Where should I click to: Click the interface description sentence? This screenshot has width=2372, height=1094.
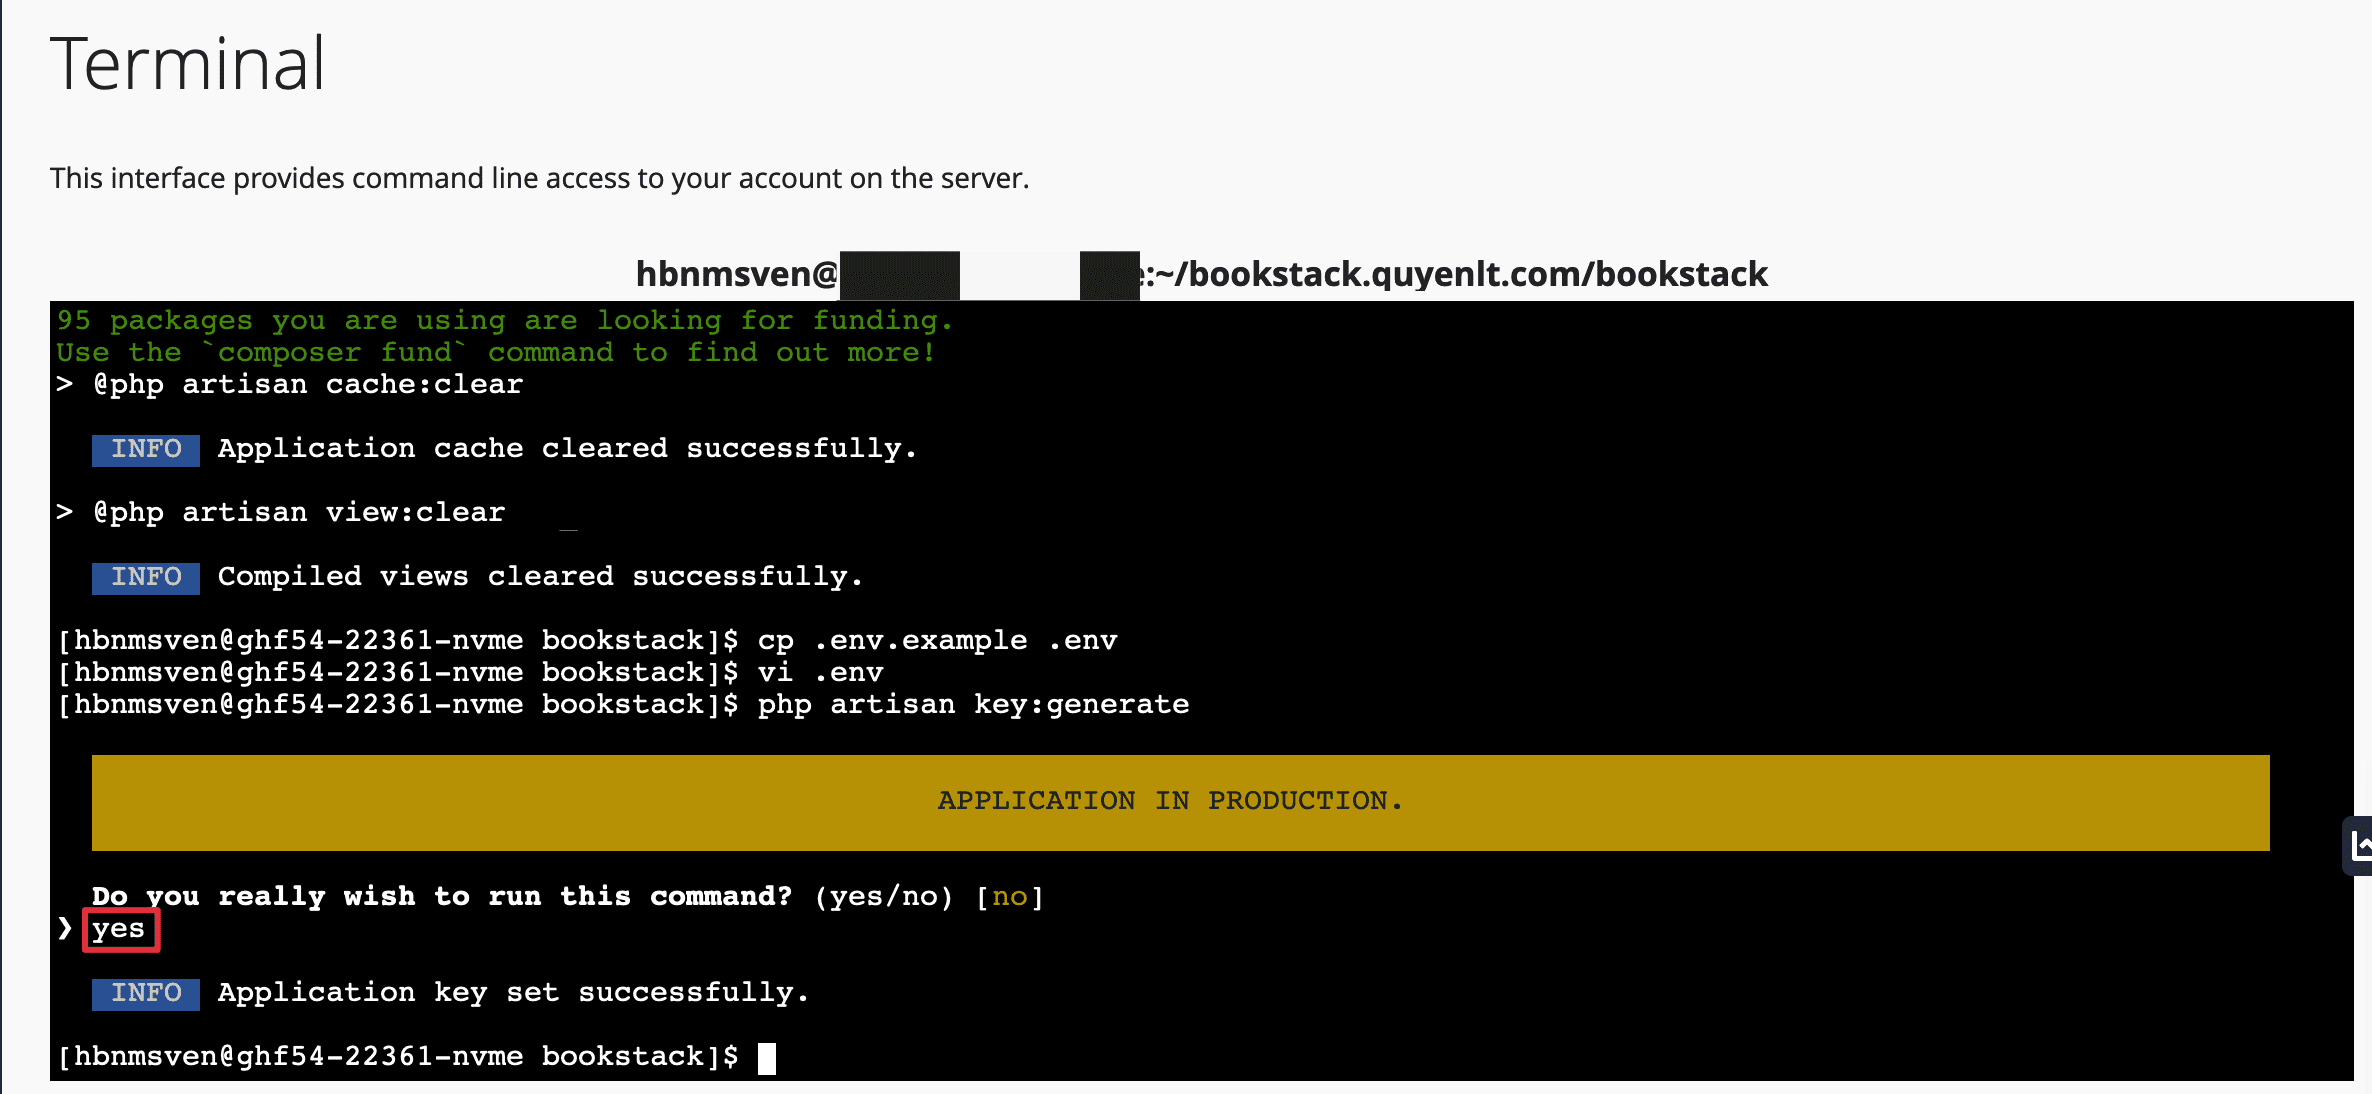539,178
